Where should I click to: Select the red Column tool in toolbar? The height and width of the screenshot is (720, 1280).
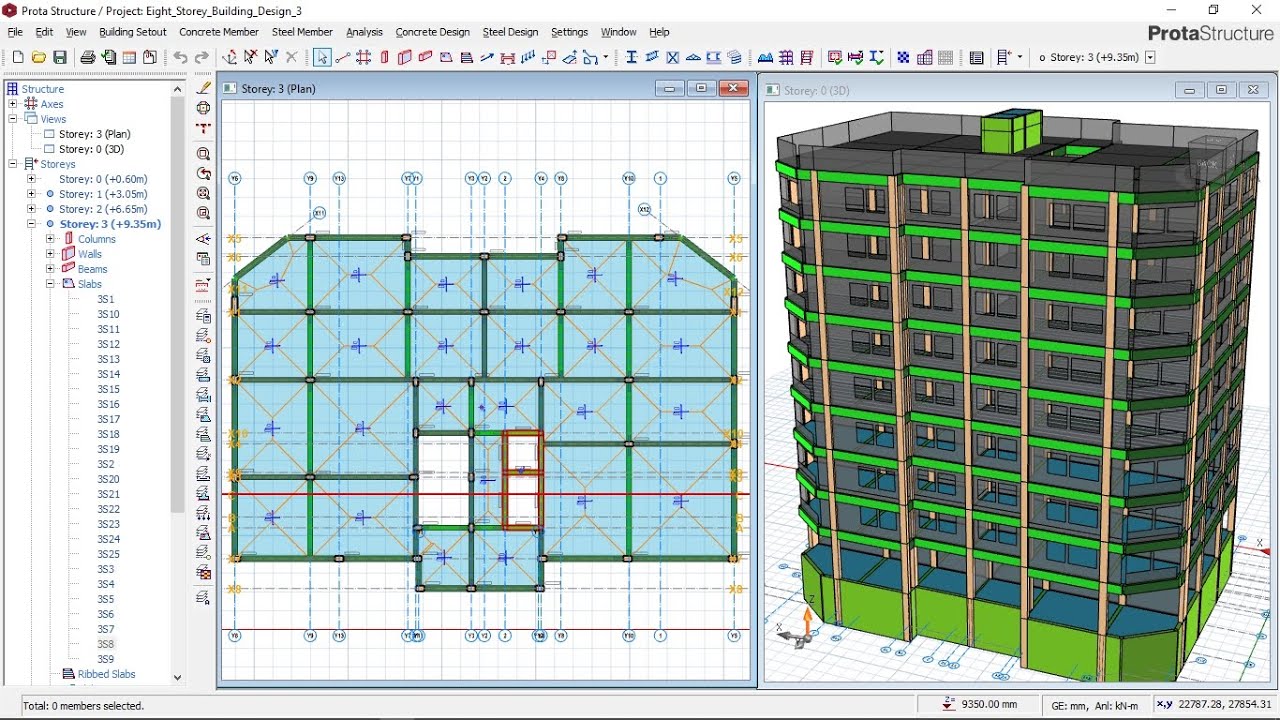(385, 58)
